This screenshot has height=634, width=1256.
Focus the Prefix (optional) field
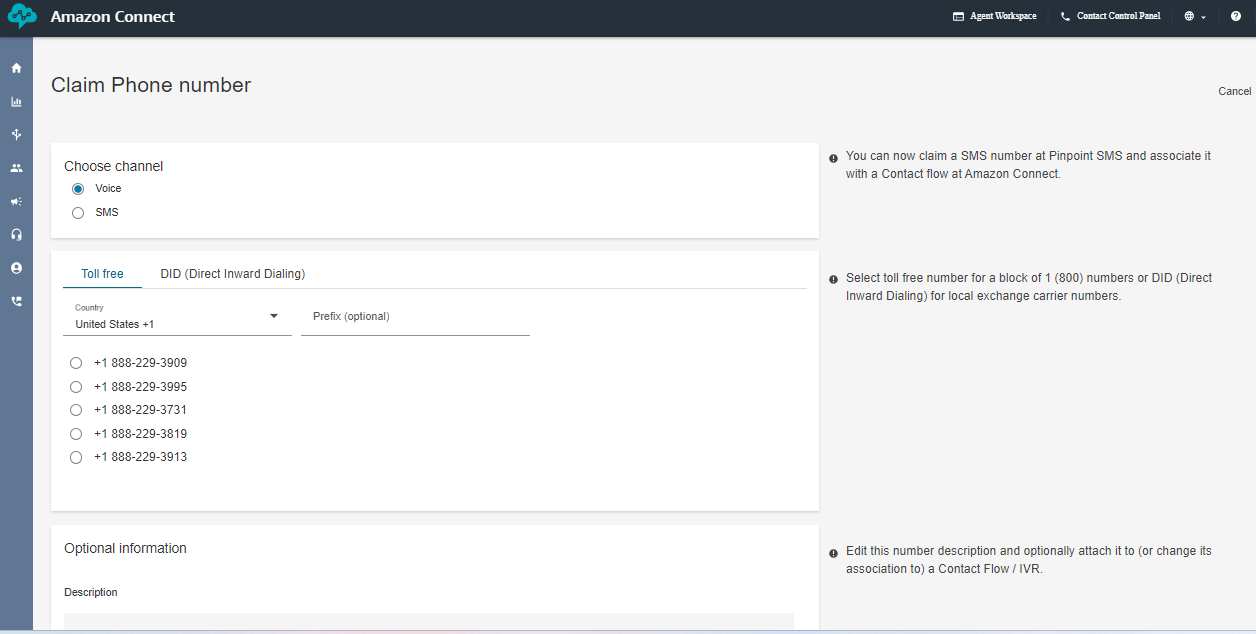point(415,317)
